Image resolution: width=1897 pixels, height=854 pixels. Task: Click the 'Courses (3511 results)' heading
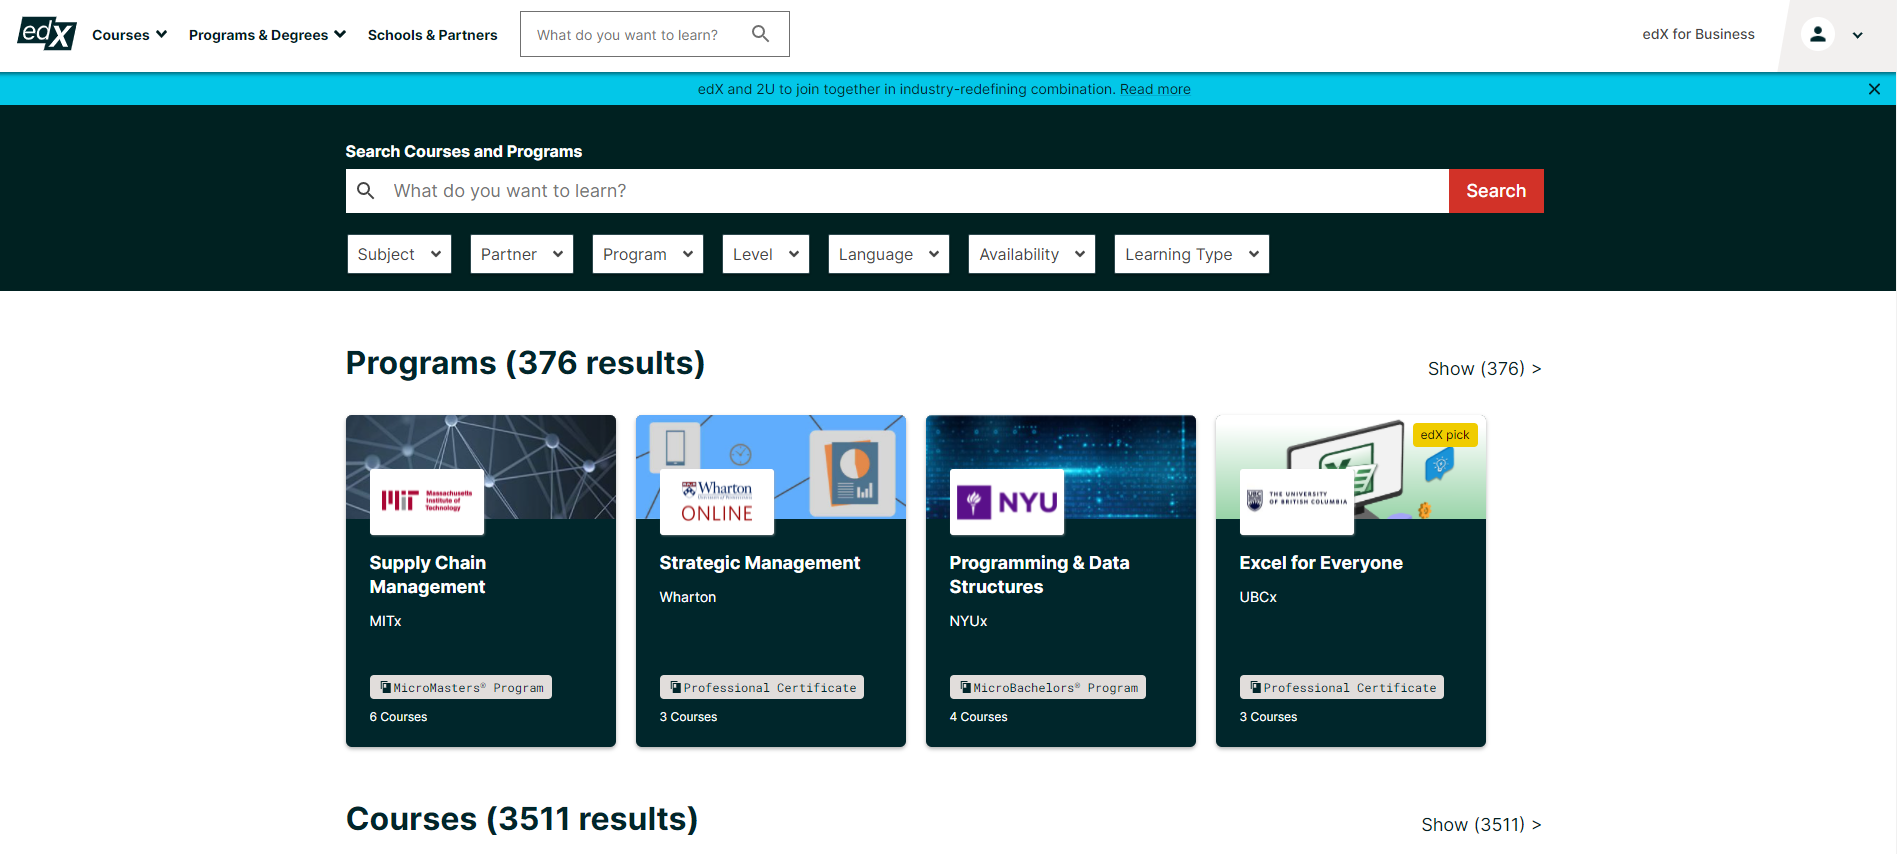pyautogui.click(x=522, y=819)
